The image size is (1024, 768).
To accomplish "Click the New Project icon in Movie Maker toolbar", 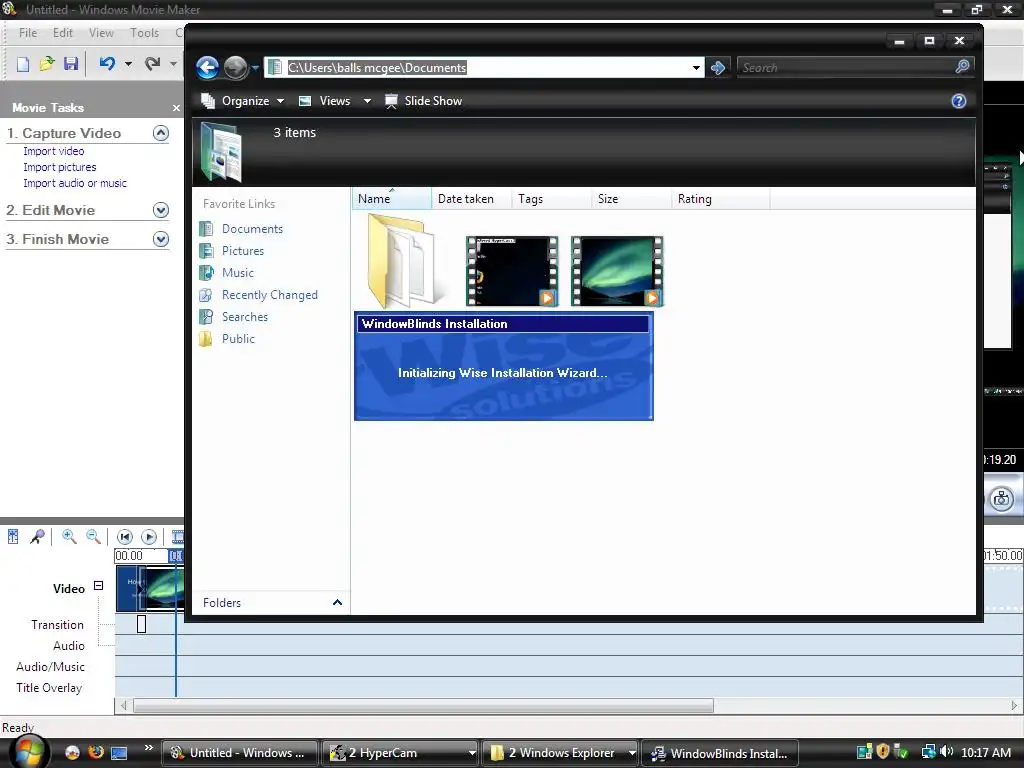I will [23, 63].
